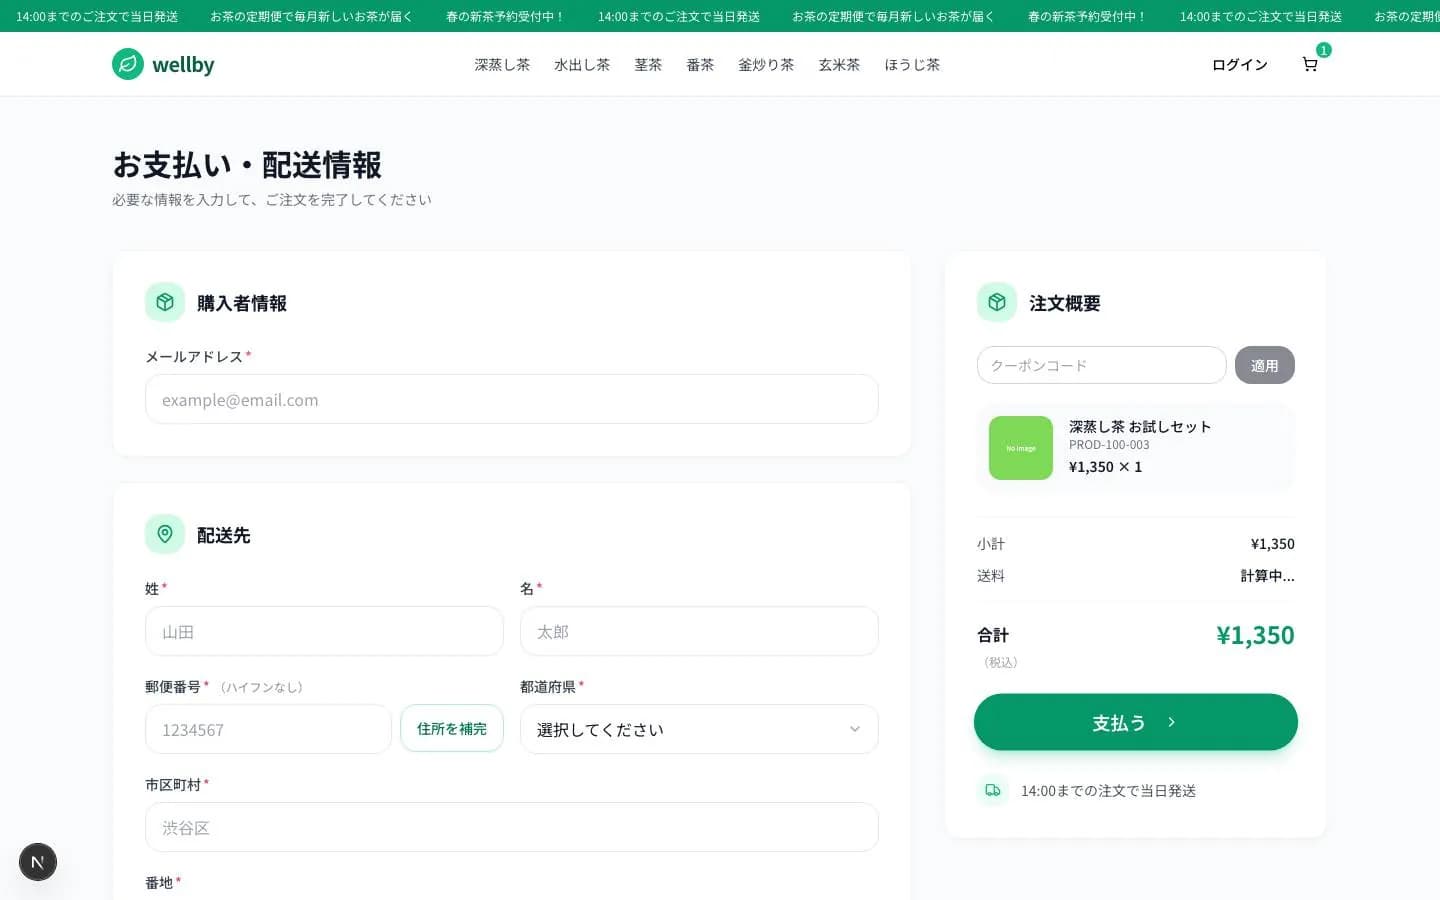Click the 支払う pay button
The image size is (1440, 900).
coord(1136,722)
